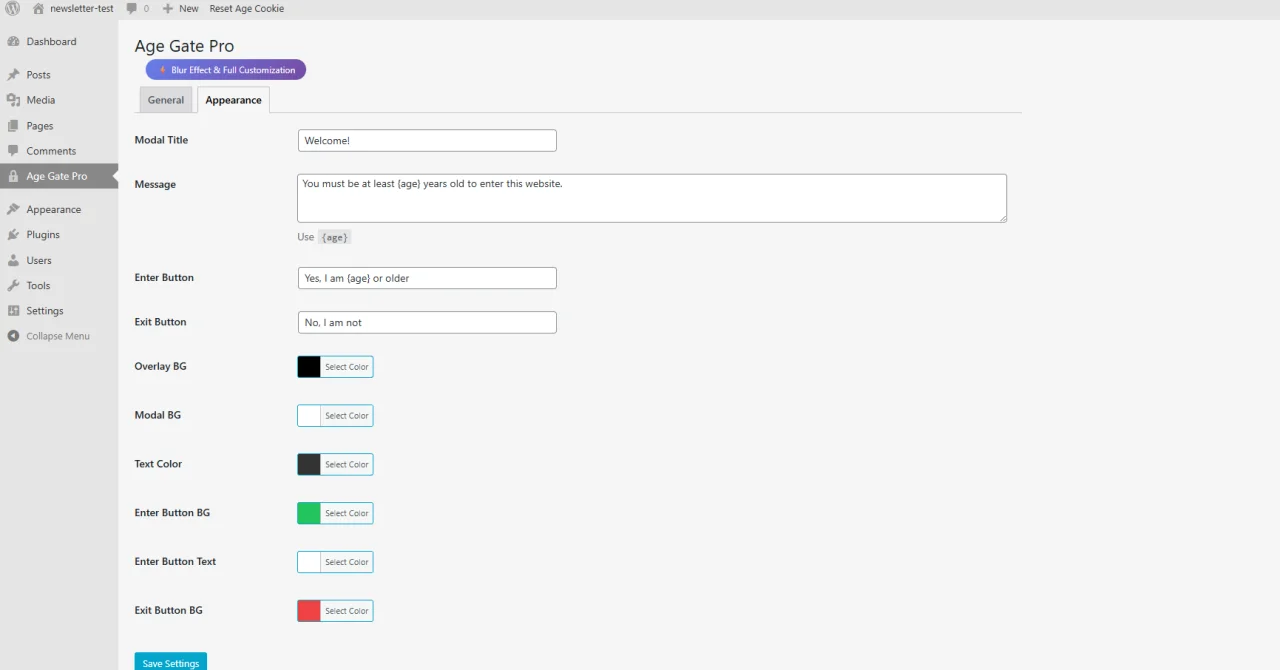Screen dimensions: 1280x670
Task: Open Select Color for Overlay BG
Action: coord(347,367)
